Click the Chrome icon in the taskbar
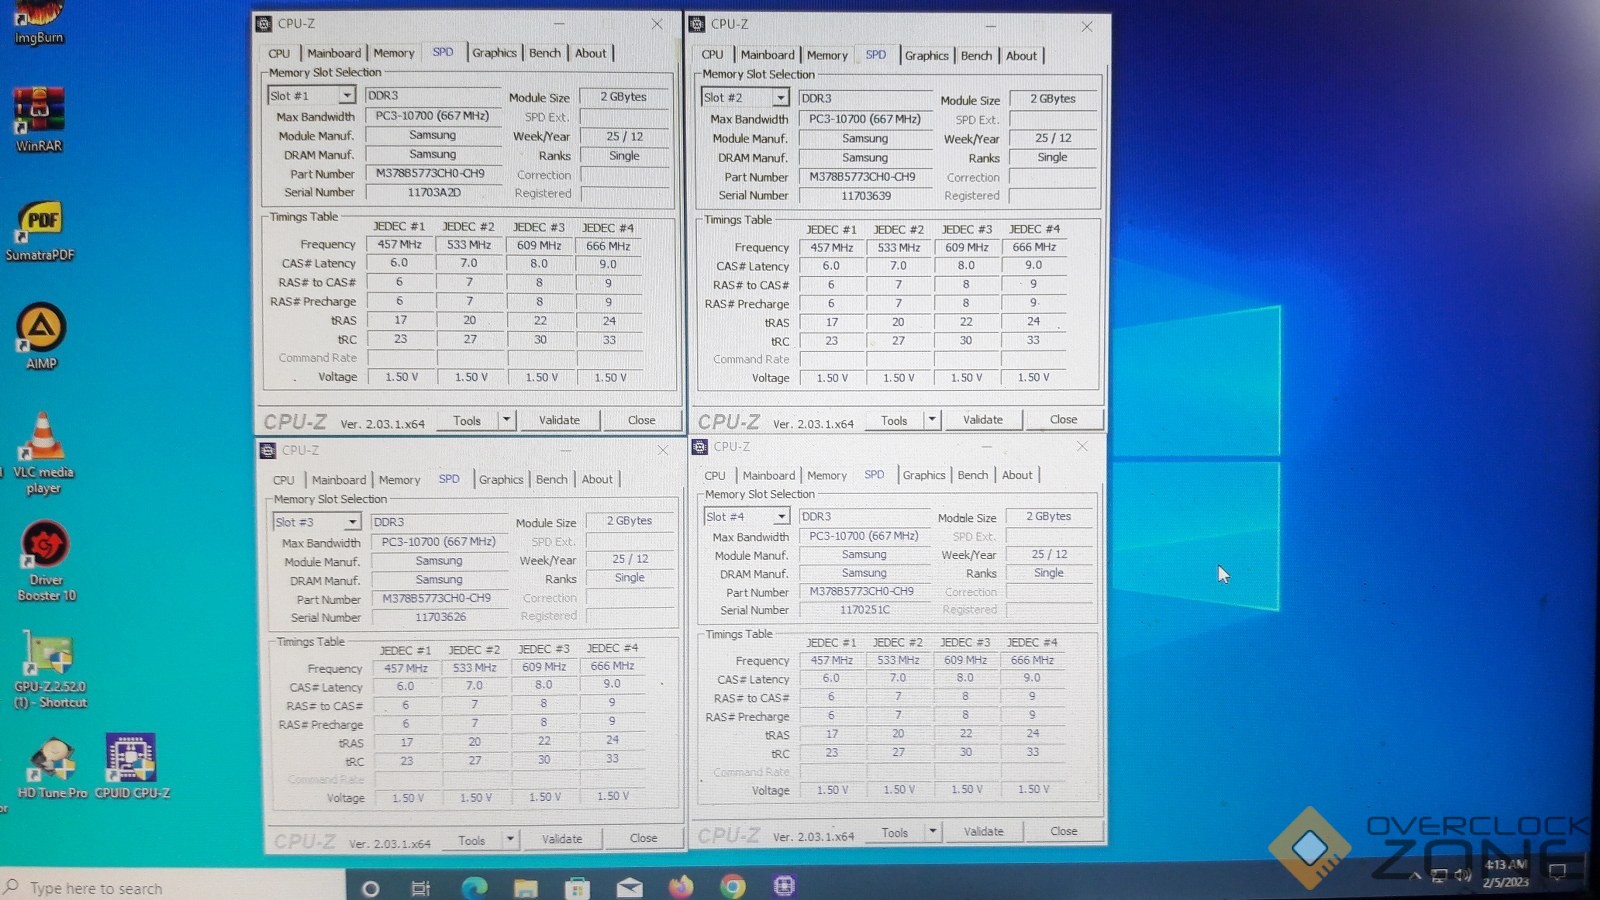The height and width of the screenshot is (900, 1600). coord(732,887)
